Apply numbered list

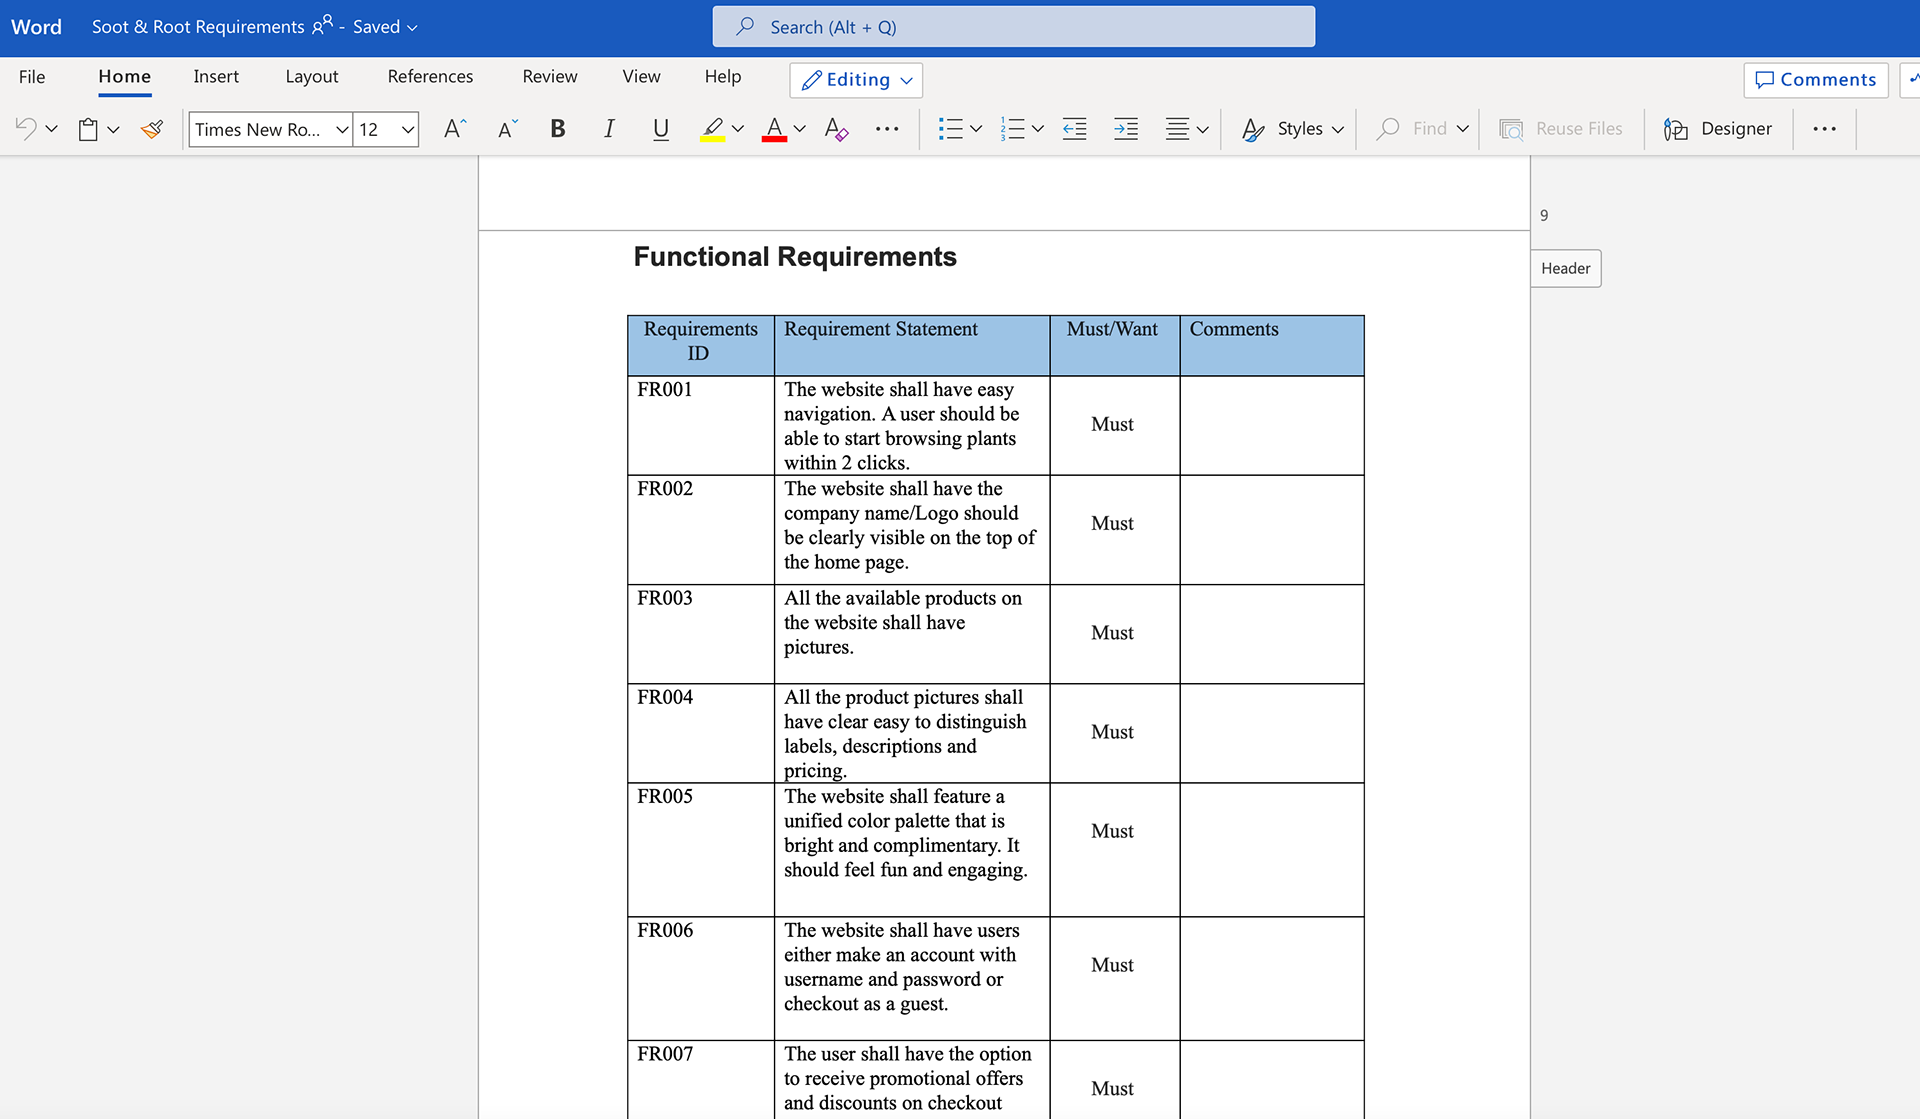(x=1012, y=129)
